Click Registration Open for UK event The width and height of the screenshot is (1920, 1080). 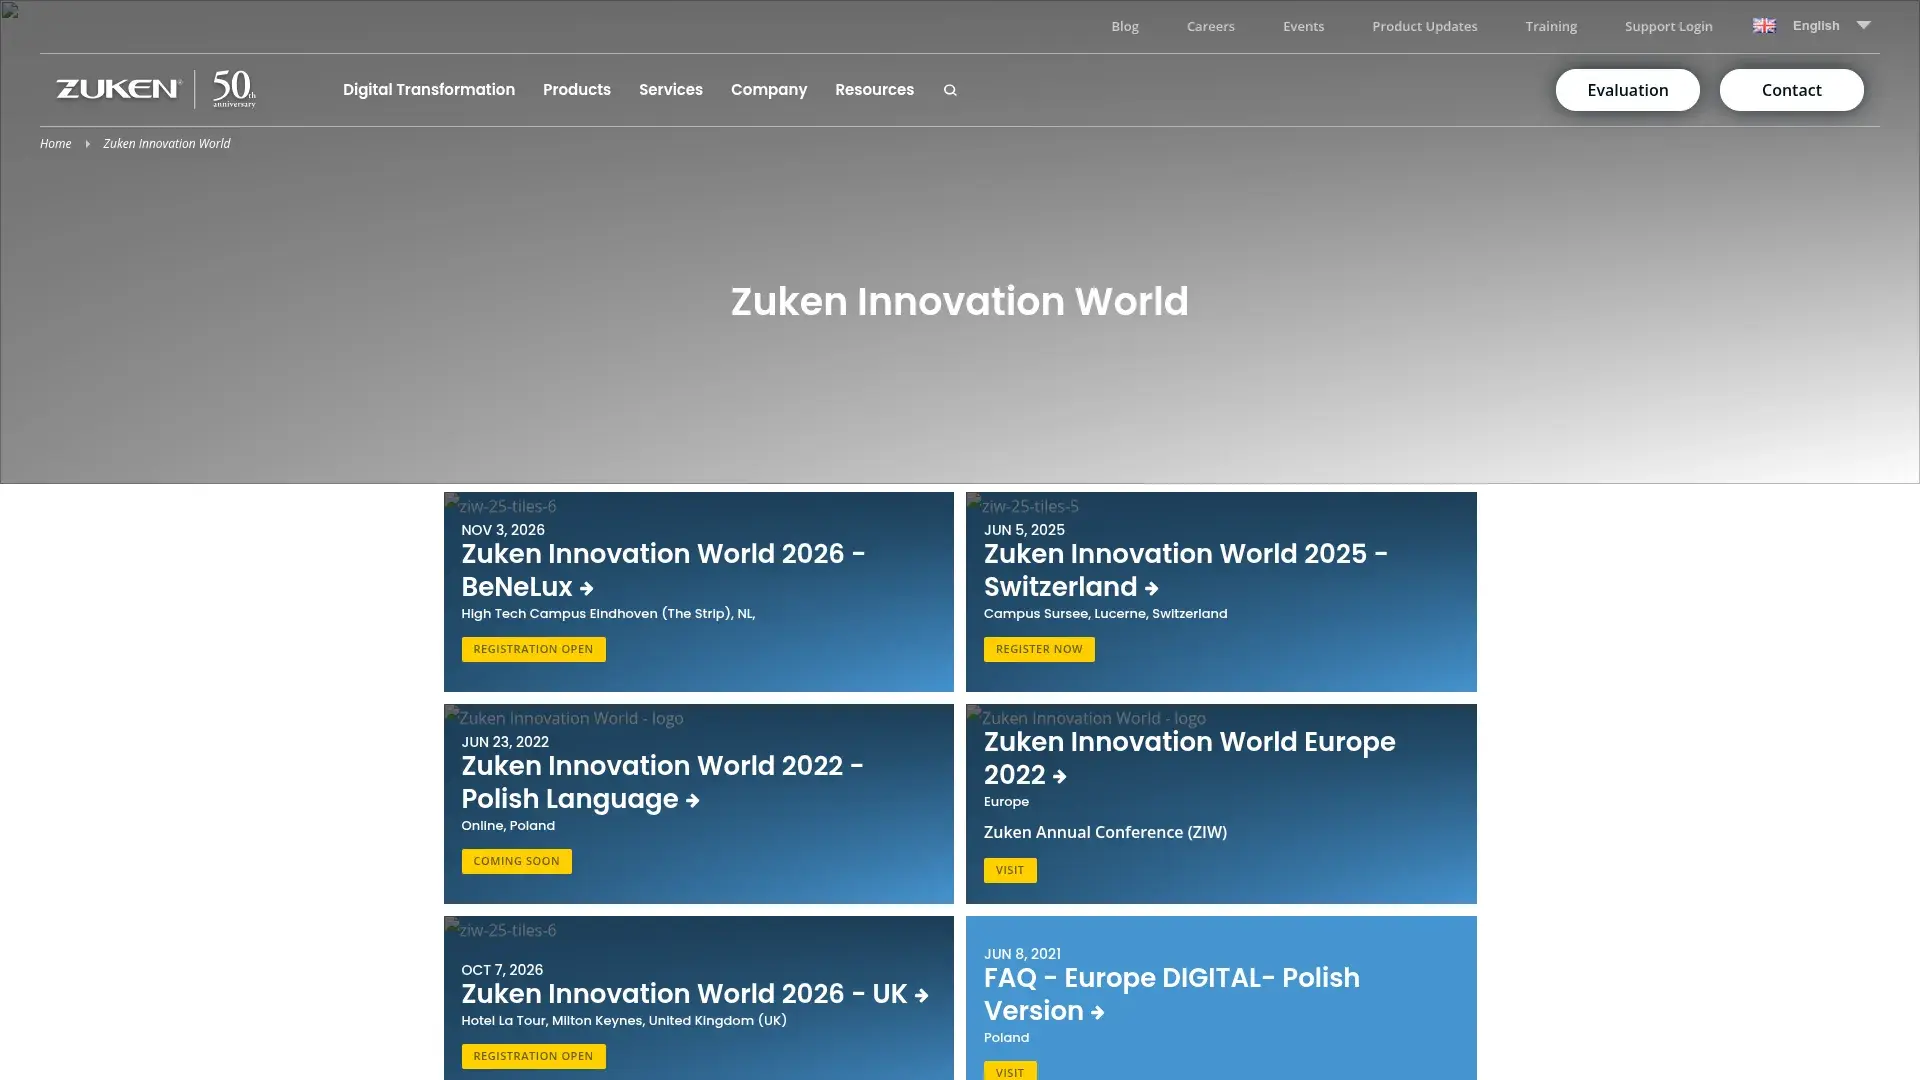click(533, 1056)
